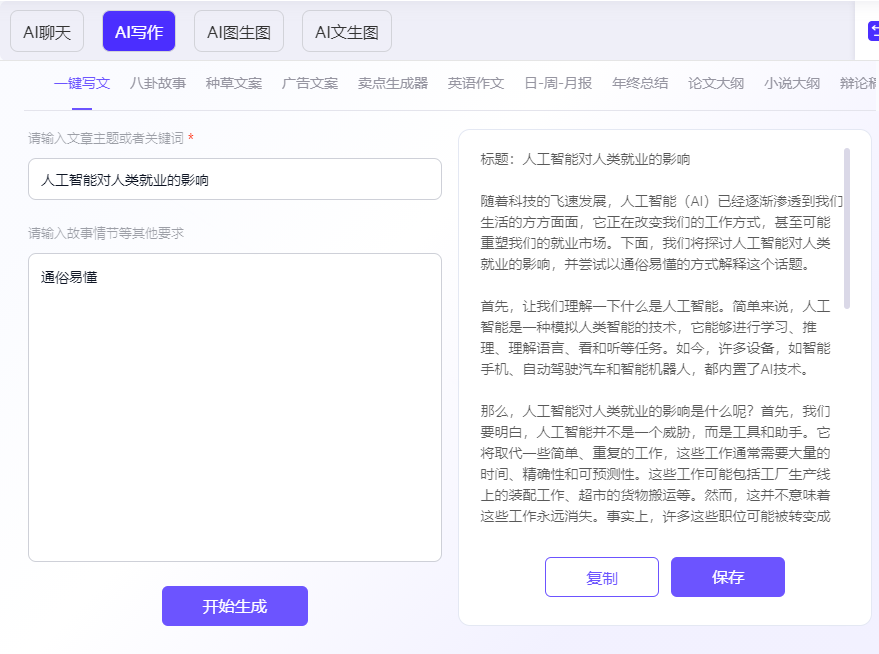The height and width of the screenshot is (654, 879).
Task: Open the AI图生图 feature
Action: [238, 31]
